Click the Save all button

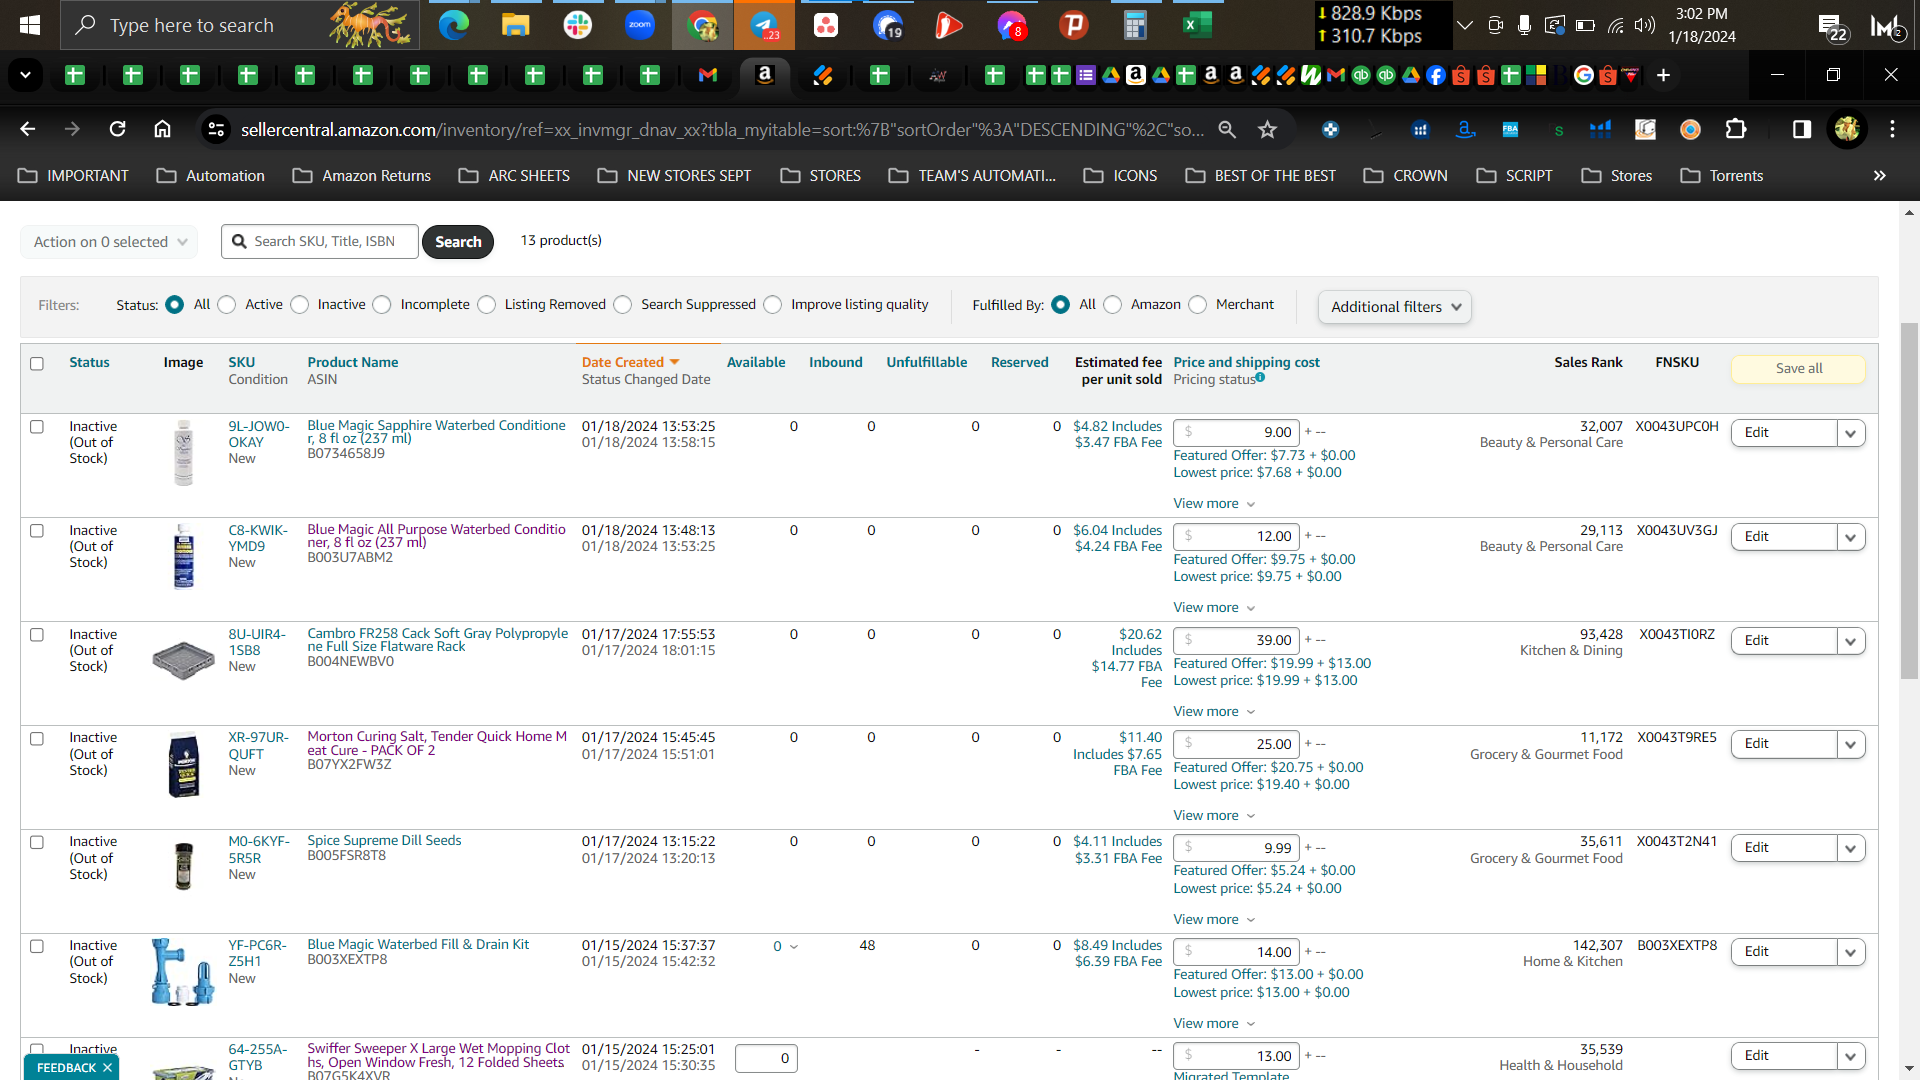[1798, 368]
